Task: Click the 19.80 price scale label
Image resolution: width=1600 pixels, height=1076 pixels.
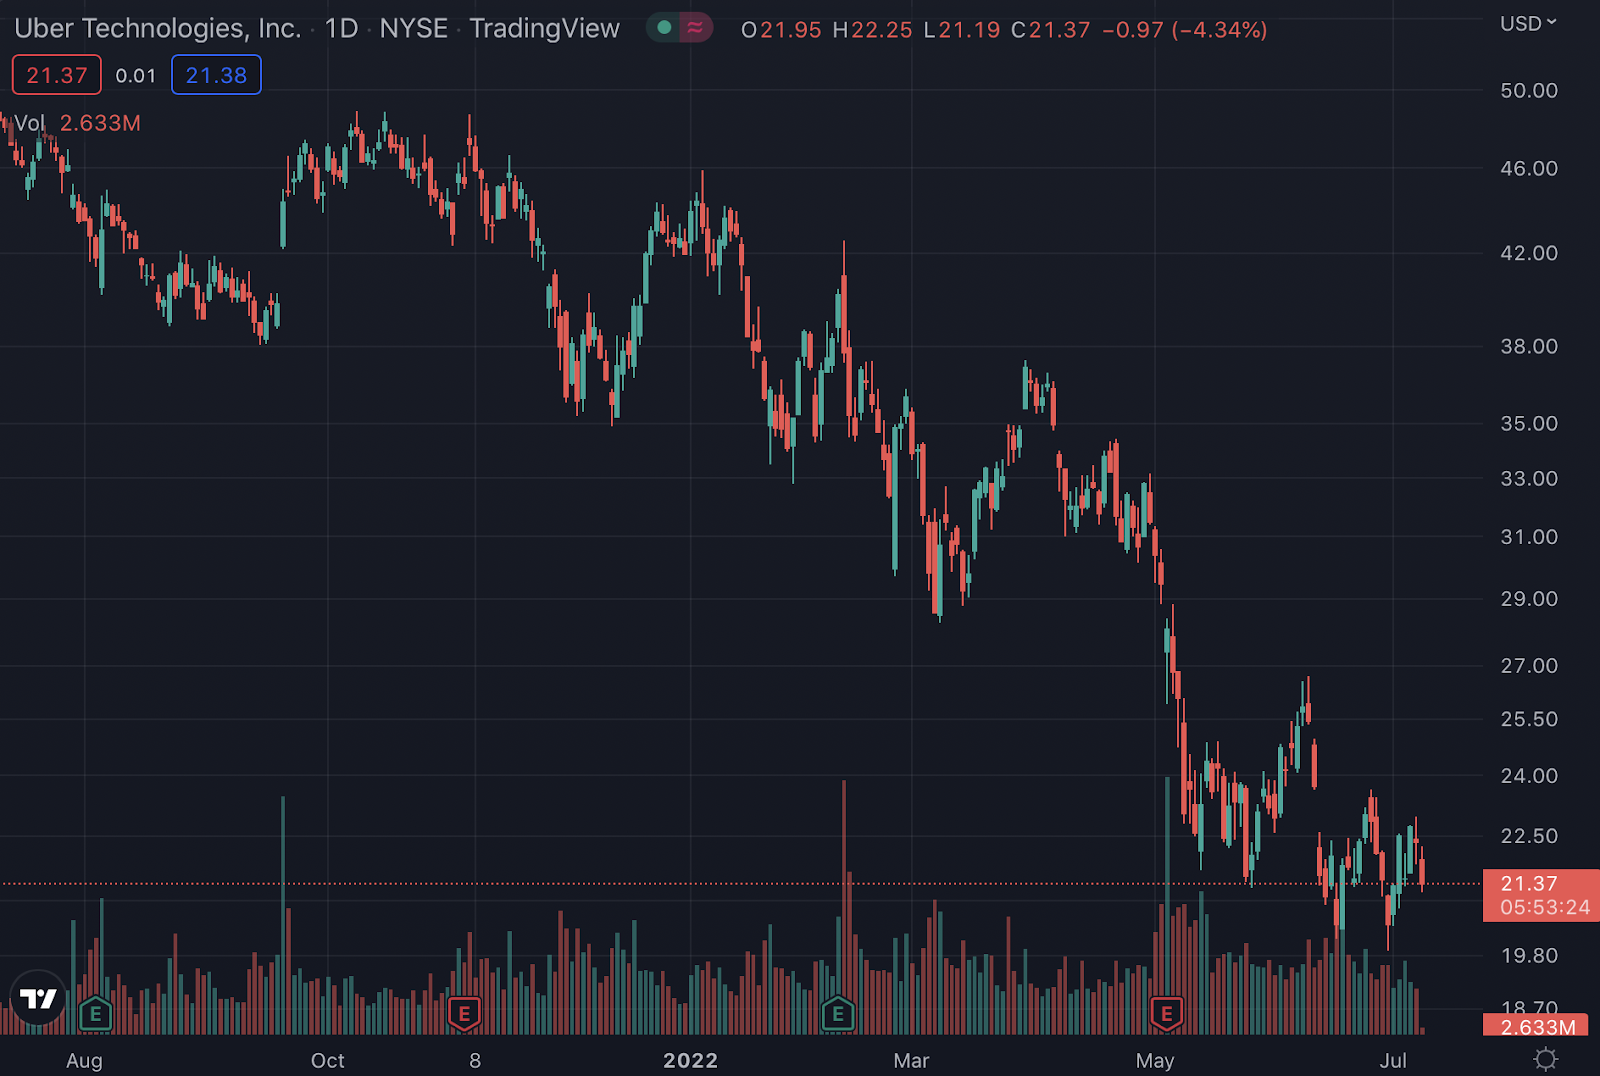Action: pos(1529,955)
